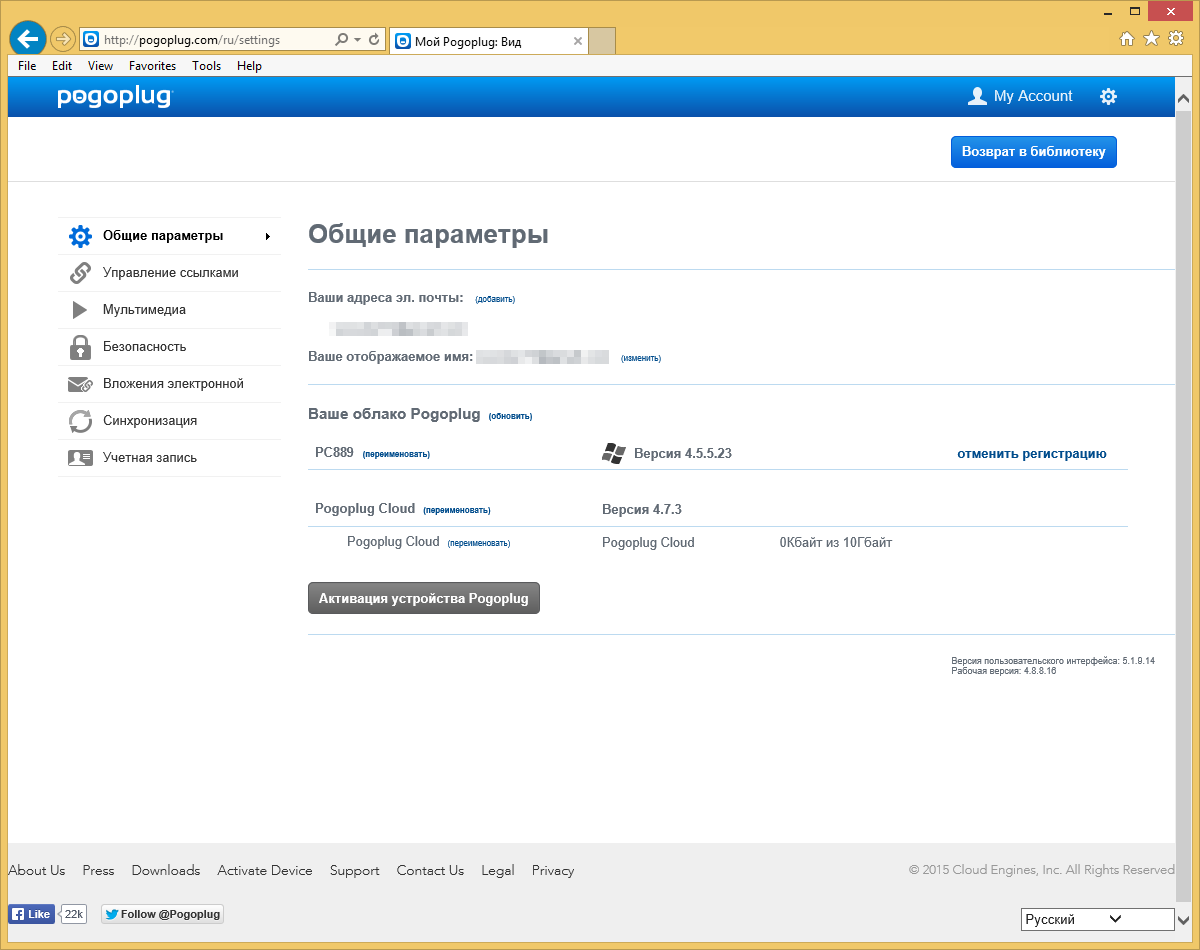The image size is (1200, 950).
Task: Open the address bar dropdown arrow
Action: pos(358,40)
